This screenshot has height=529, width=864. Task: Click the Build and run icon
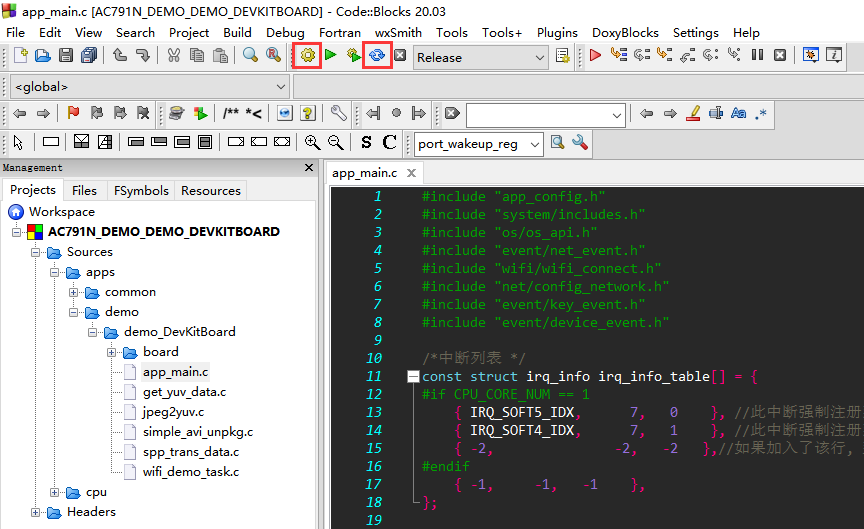(x=353, y=55)
